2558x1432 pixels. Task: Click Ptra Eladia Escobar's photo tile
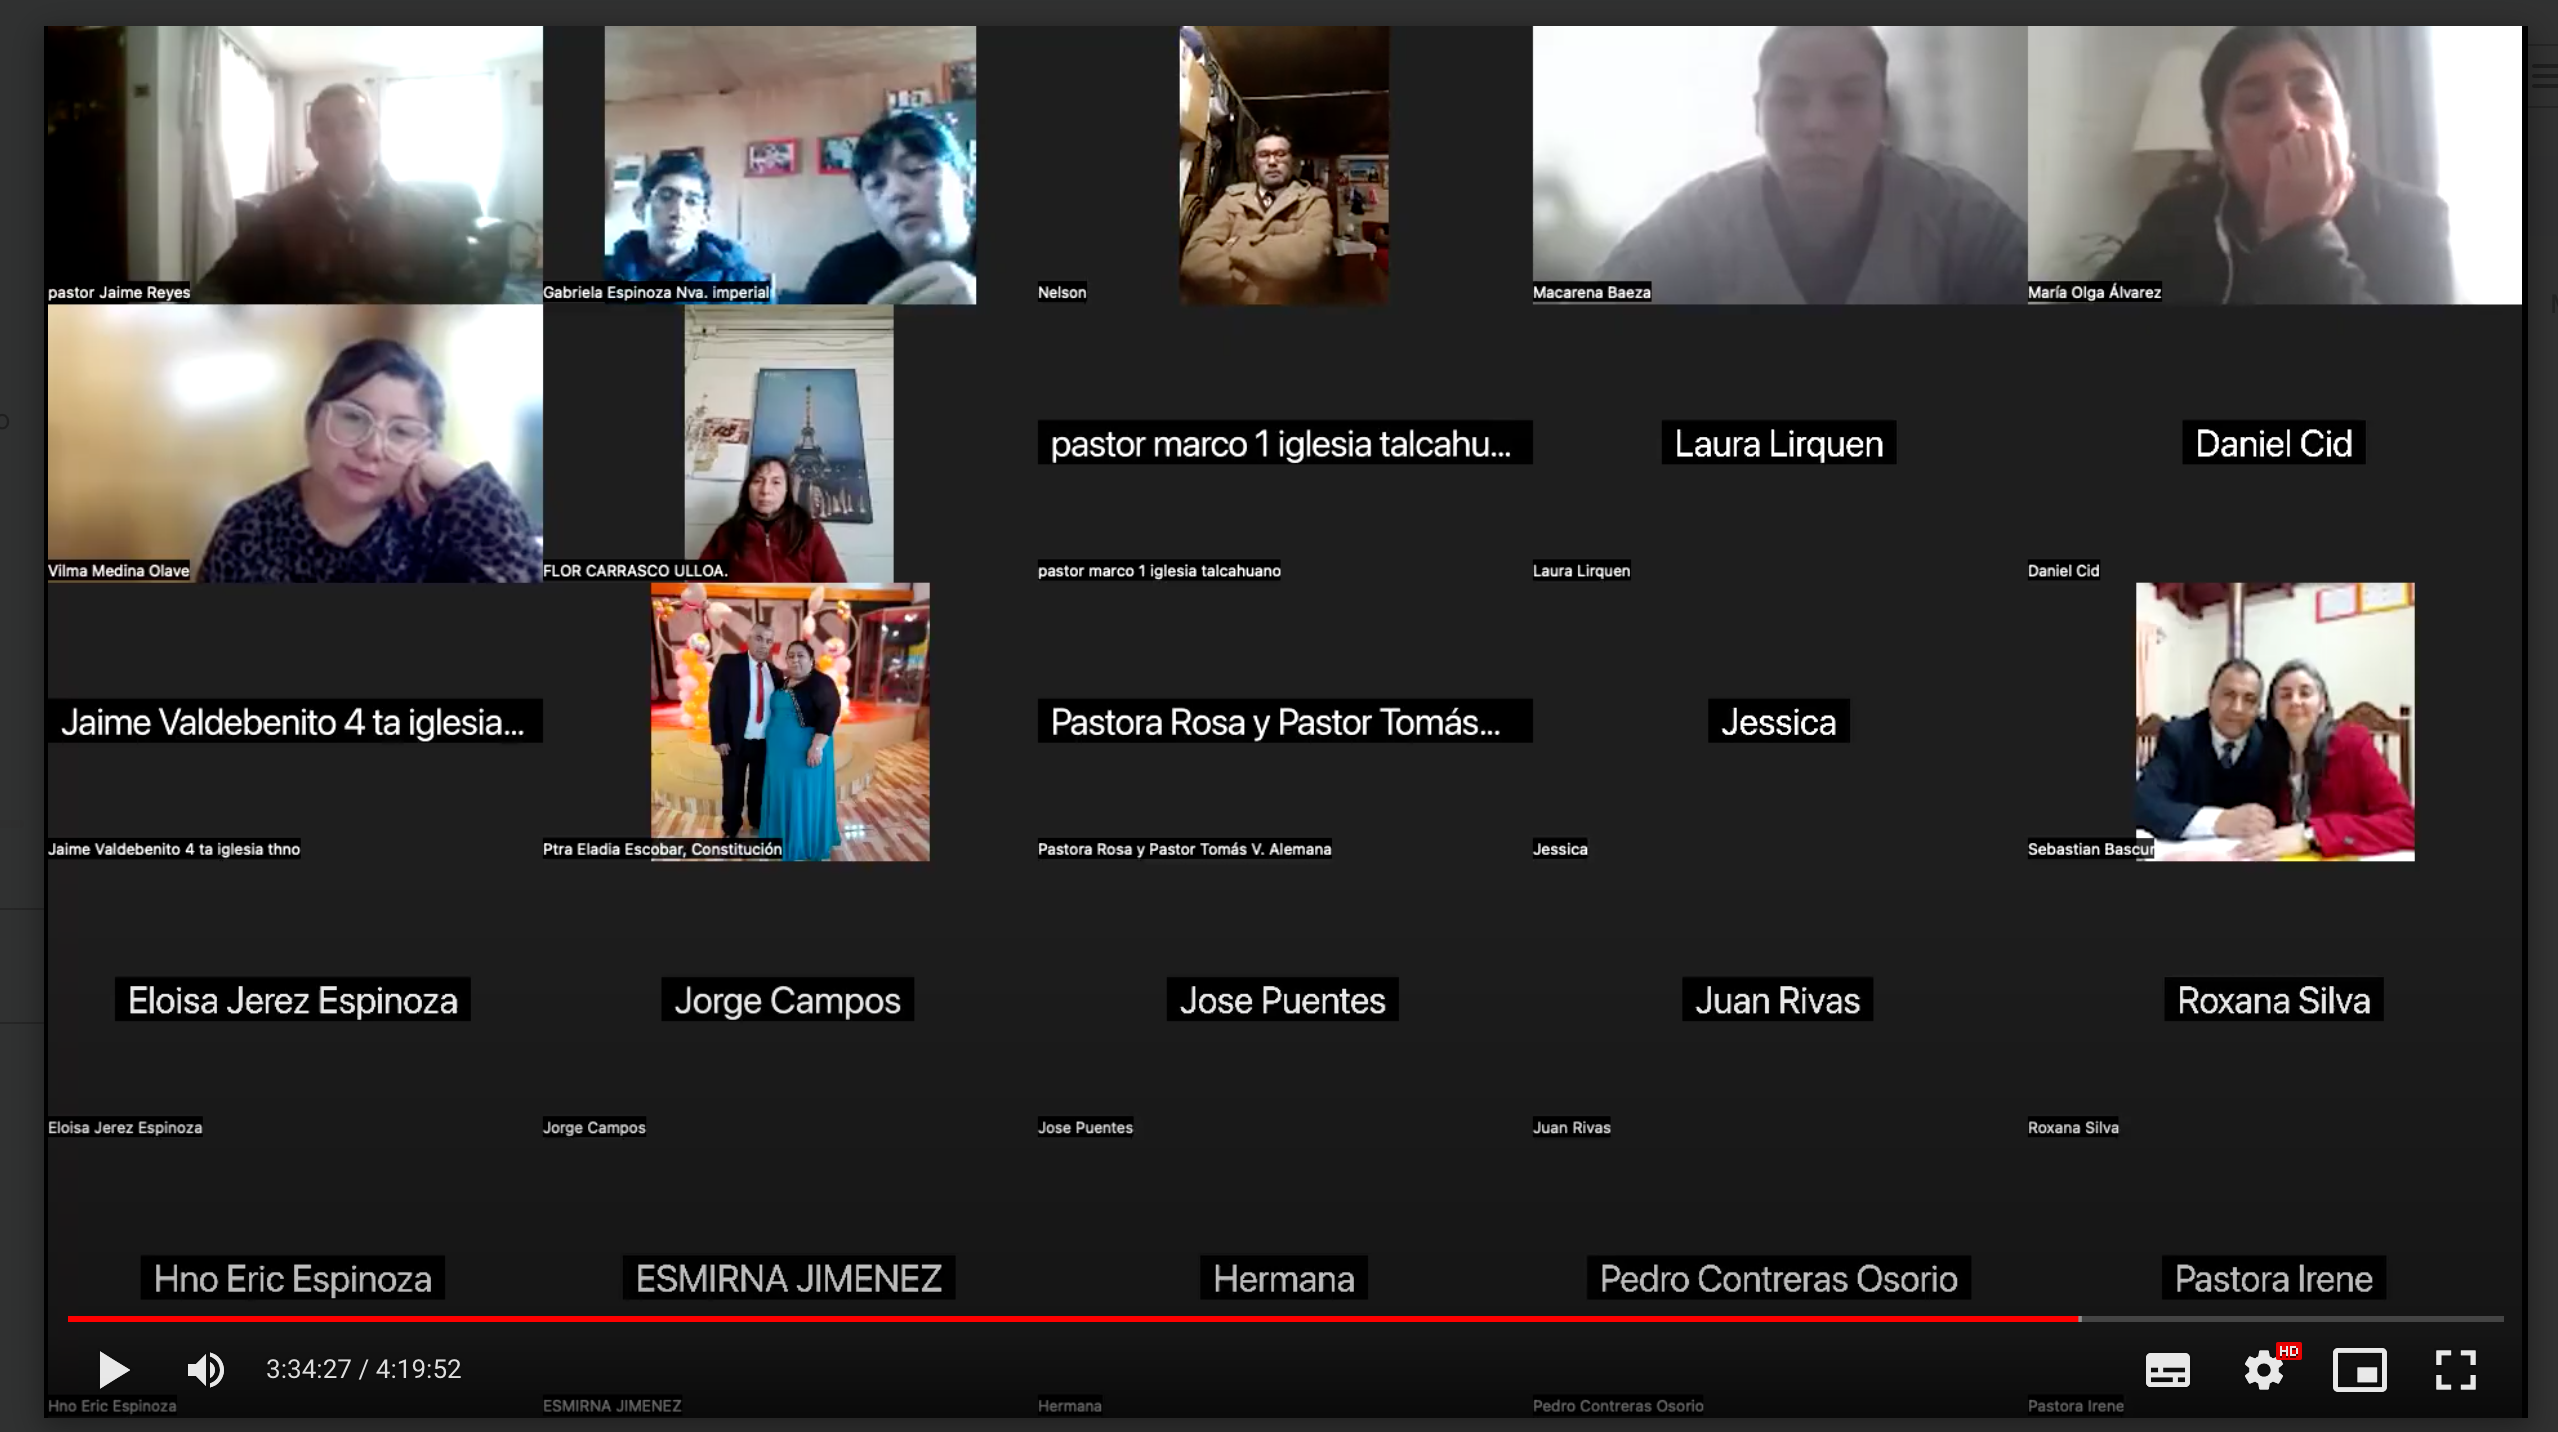click(x=789, y=721)
